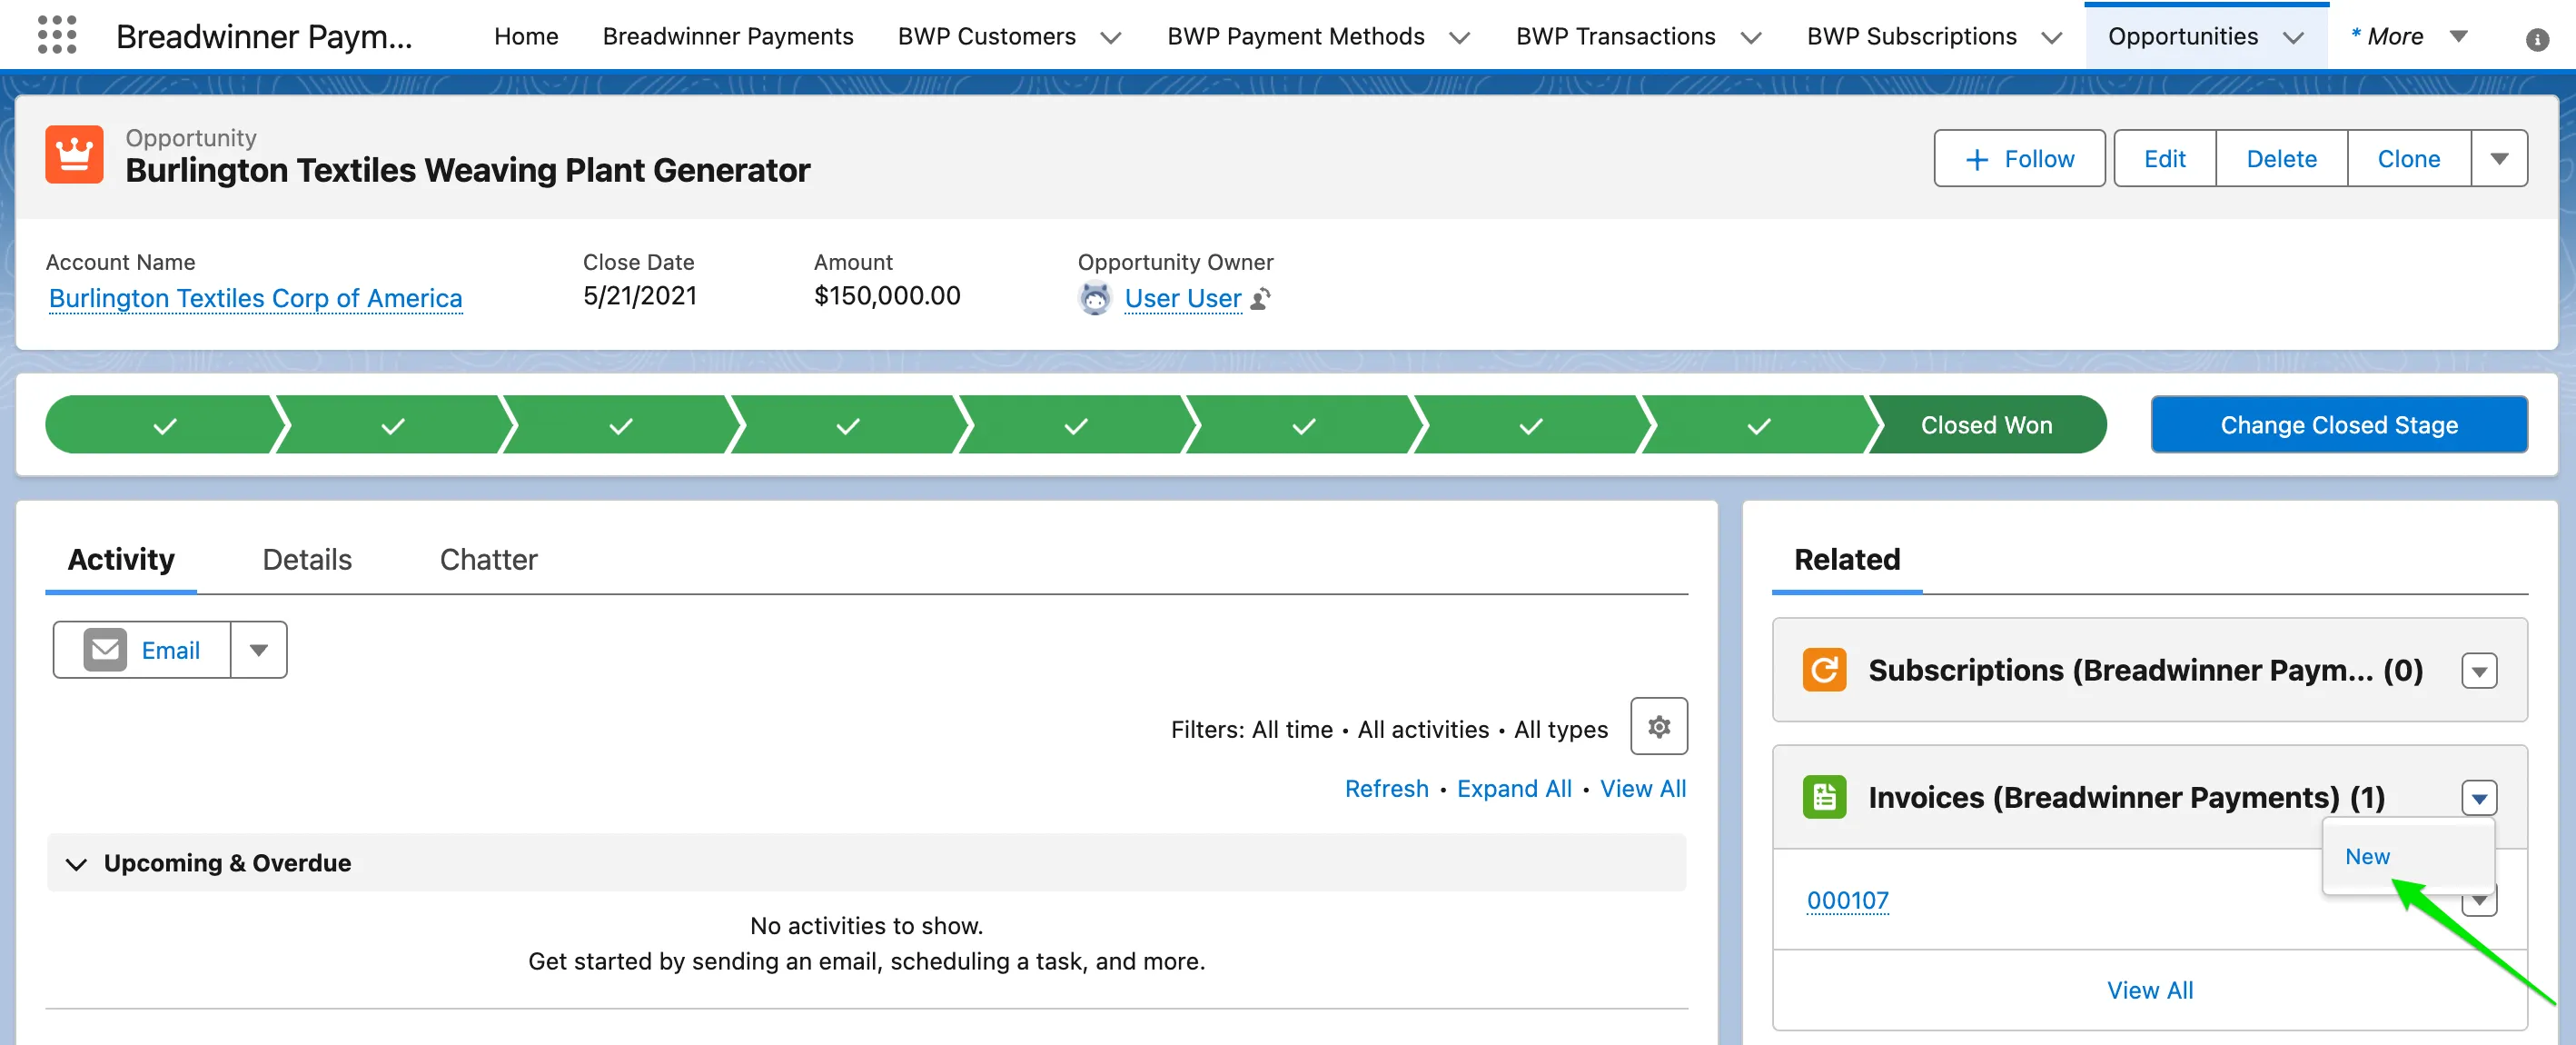
Task: Click the User User avatar icon
Action: [1095, 298]
